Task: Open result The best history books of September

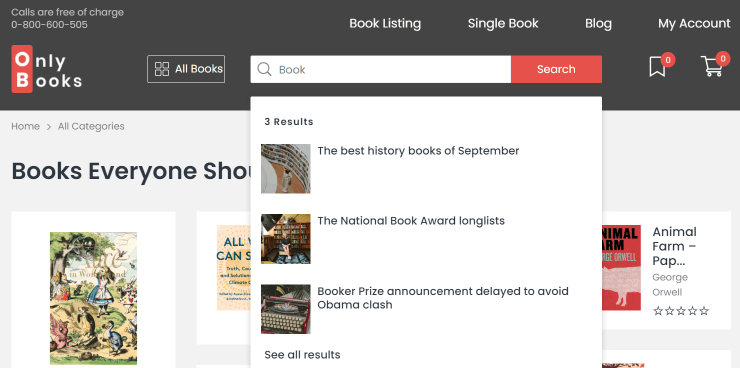Action: [418, 151]
